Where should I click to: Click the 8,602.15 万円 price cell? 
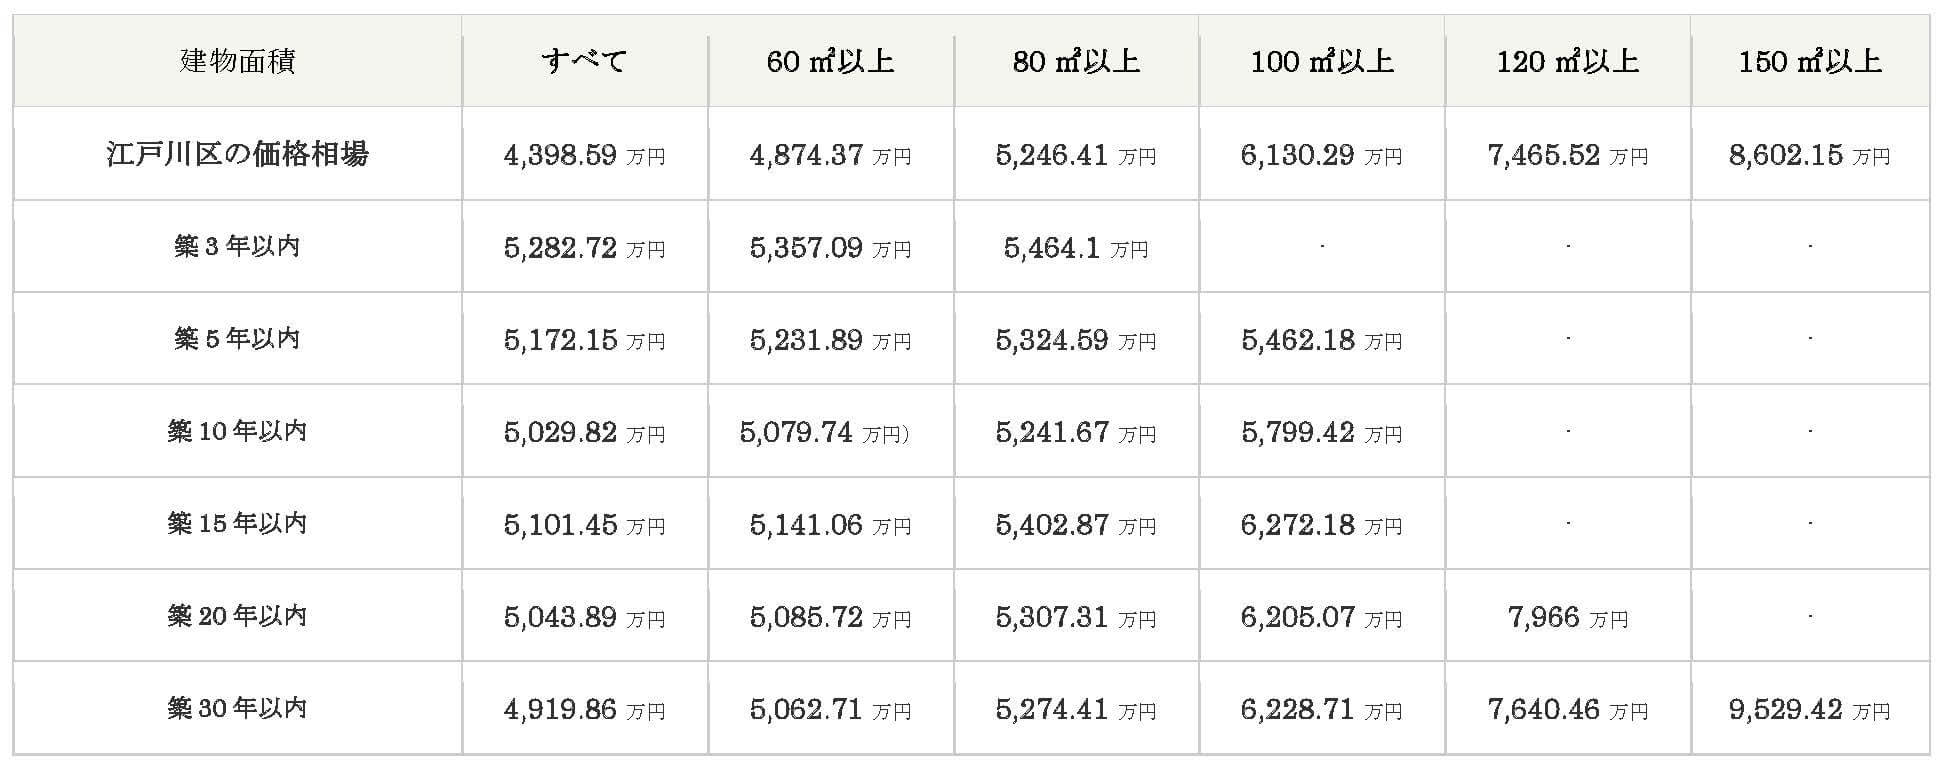click(1811, 155)
